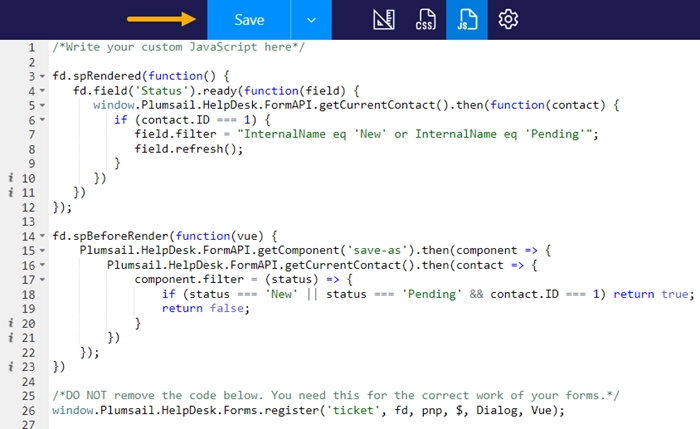
Task: Open the settings gear icon
Action: pyautogui.click(x=508, y=20)
